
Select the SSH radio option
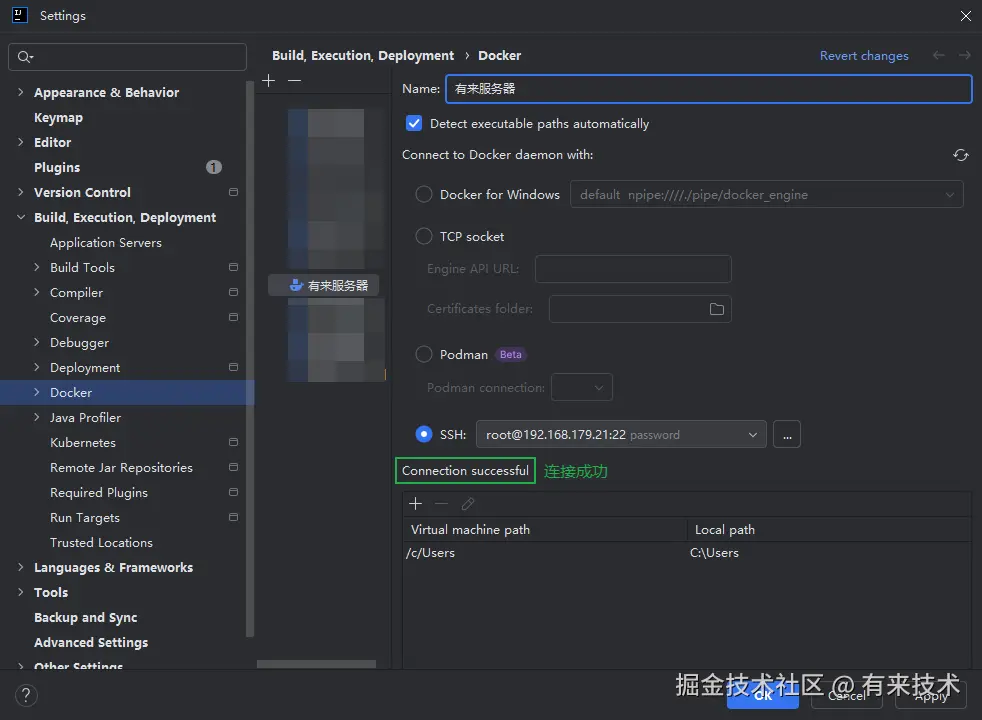click(x=424, y=434)
